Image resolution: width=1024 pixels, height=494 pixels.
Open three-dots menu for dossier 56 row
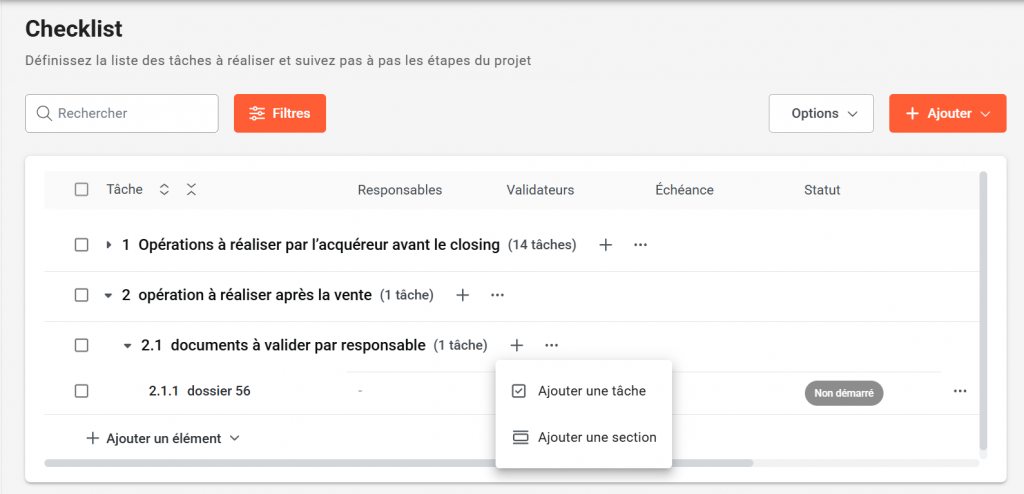click(x=960, y=391)
